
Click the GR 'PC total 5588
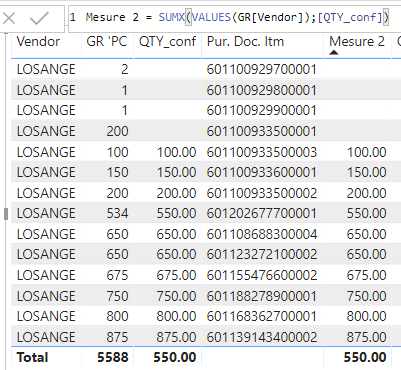[113, 357]
